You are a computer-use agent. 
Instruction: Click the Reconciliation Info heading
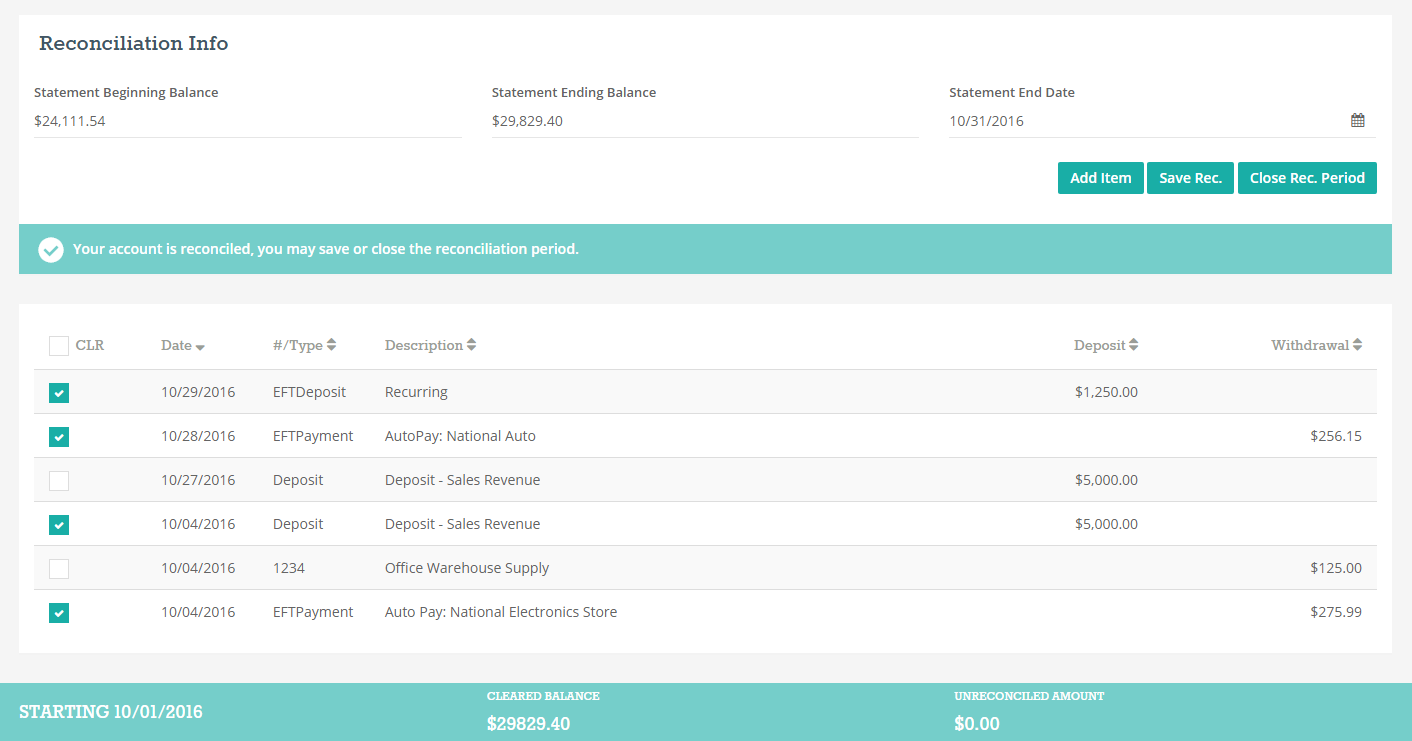pyautogui.click(x=134, y=44)
